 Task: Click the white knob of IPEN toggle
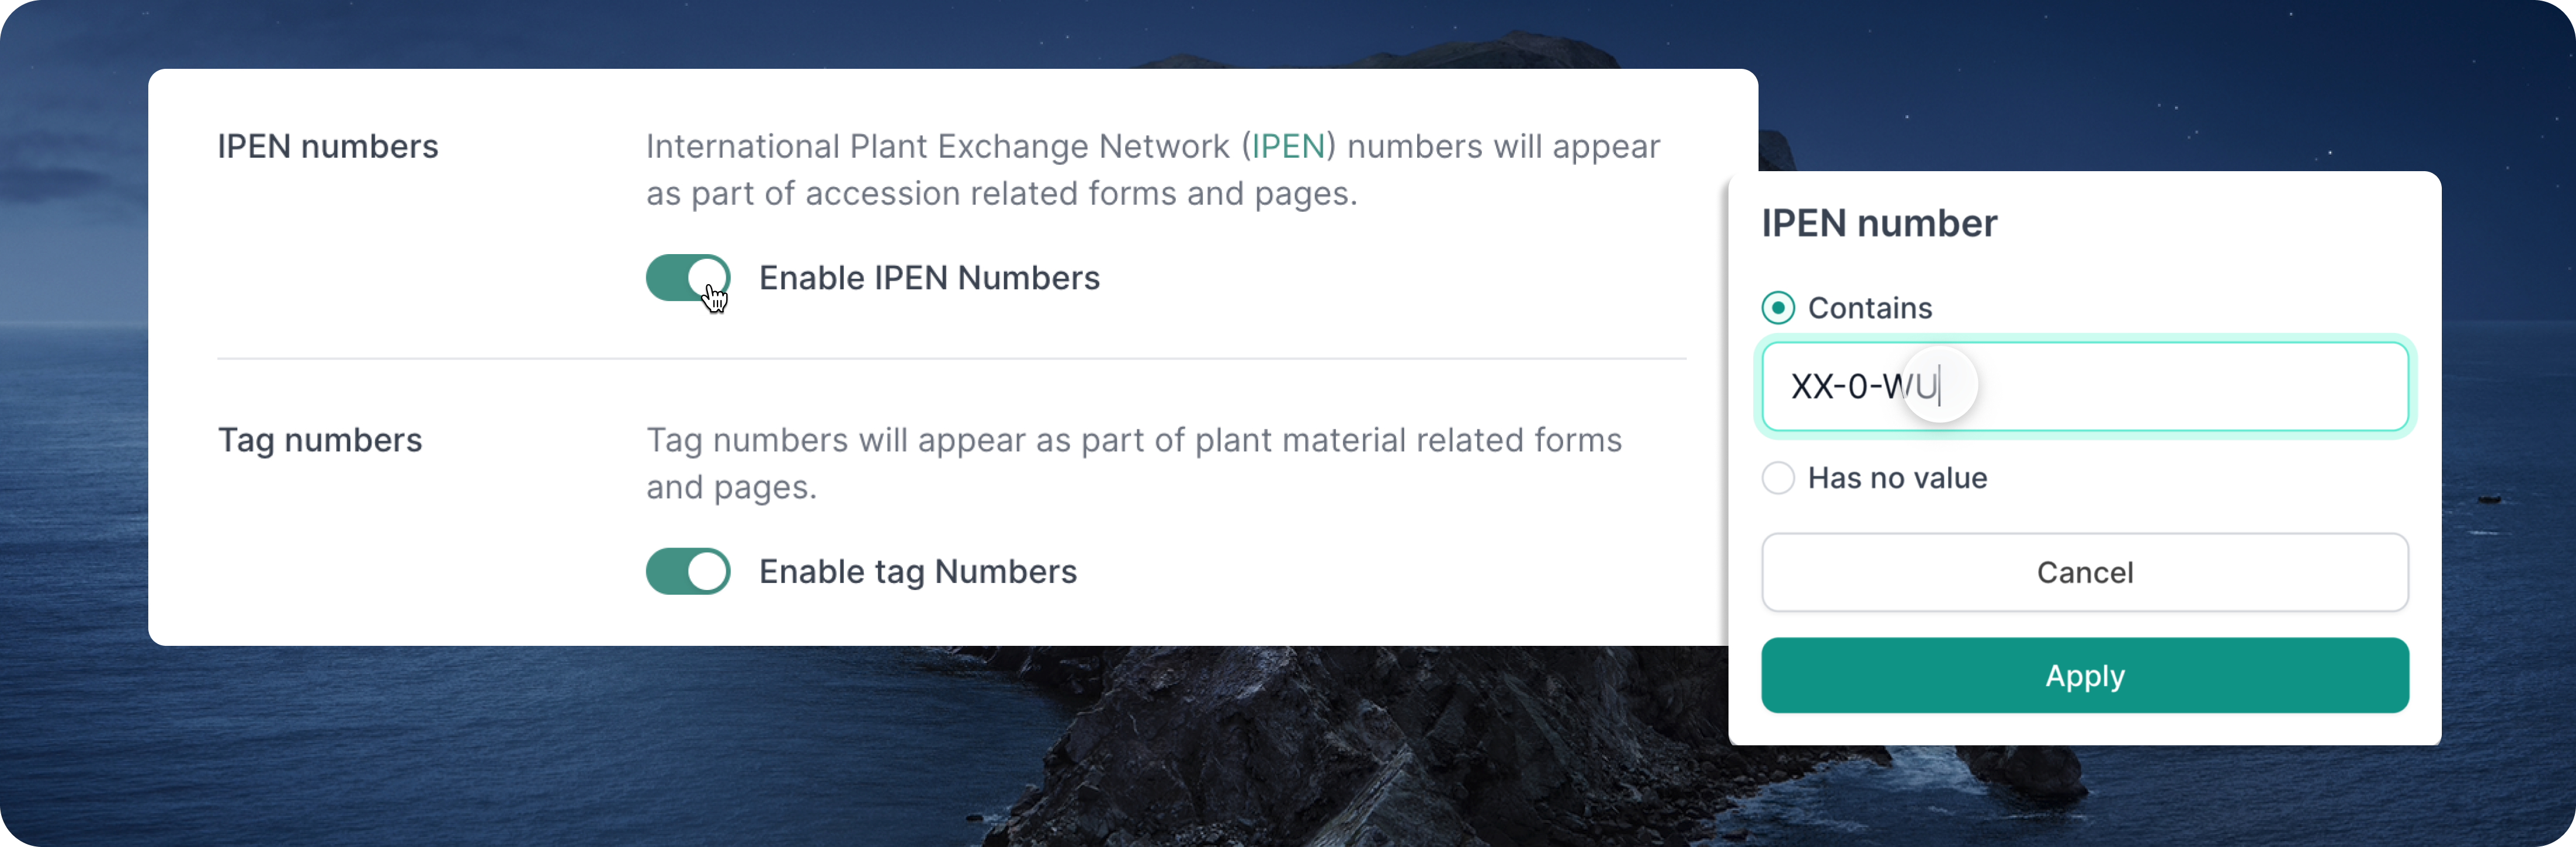pyautogui.click(x=707, y=278)
